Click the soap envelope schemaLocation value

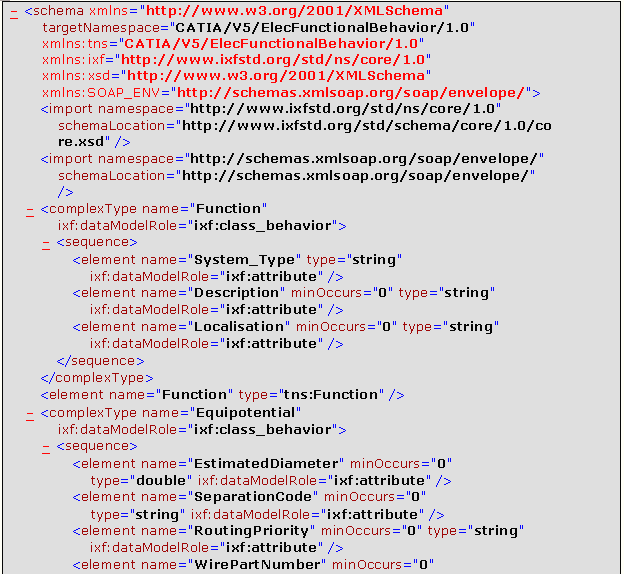(355, 176)
